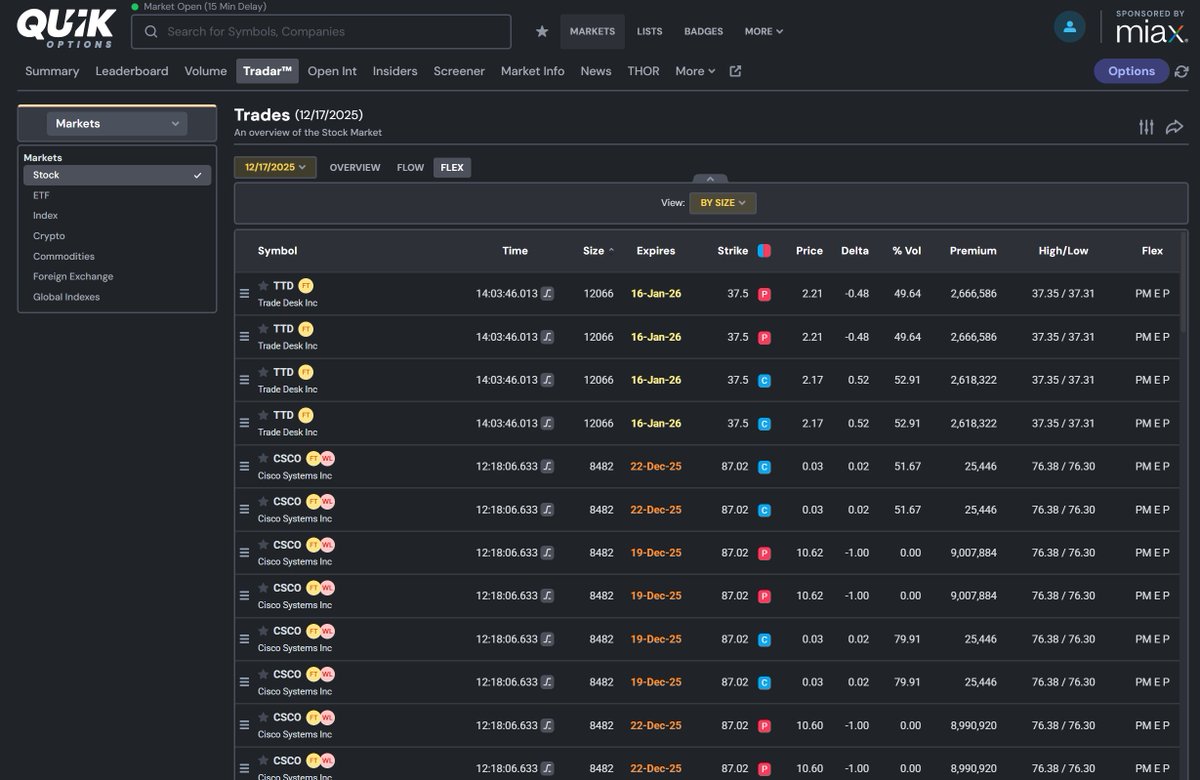Toggle sort on the Size column header
Screen dimensions: 1200x780
click(x=598, y=251)
